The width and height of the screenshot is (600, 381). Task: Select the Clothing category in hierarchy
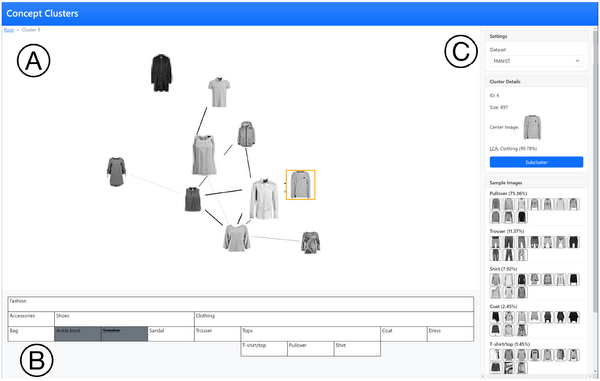click(x=334, y=319)
